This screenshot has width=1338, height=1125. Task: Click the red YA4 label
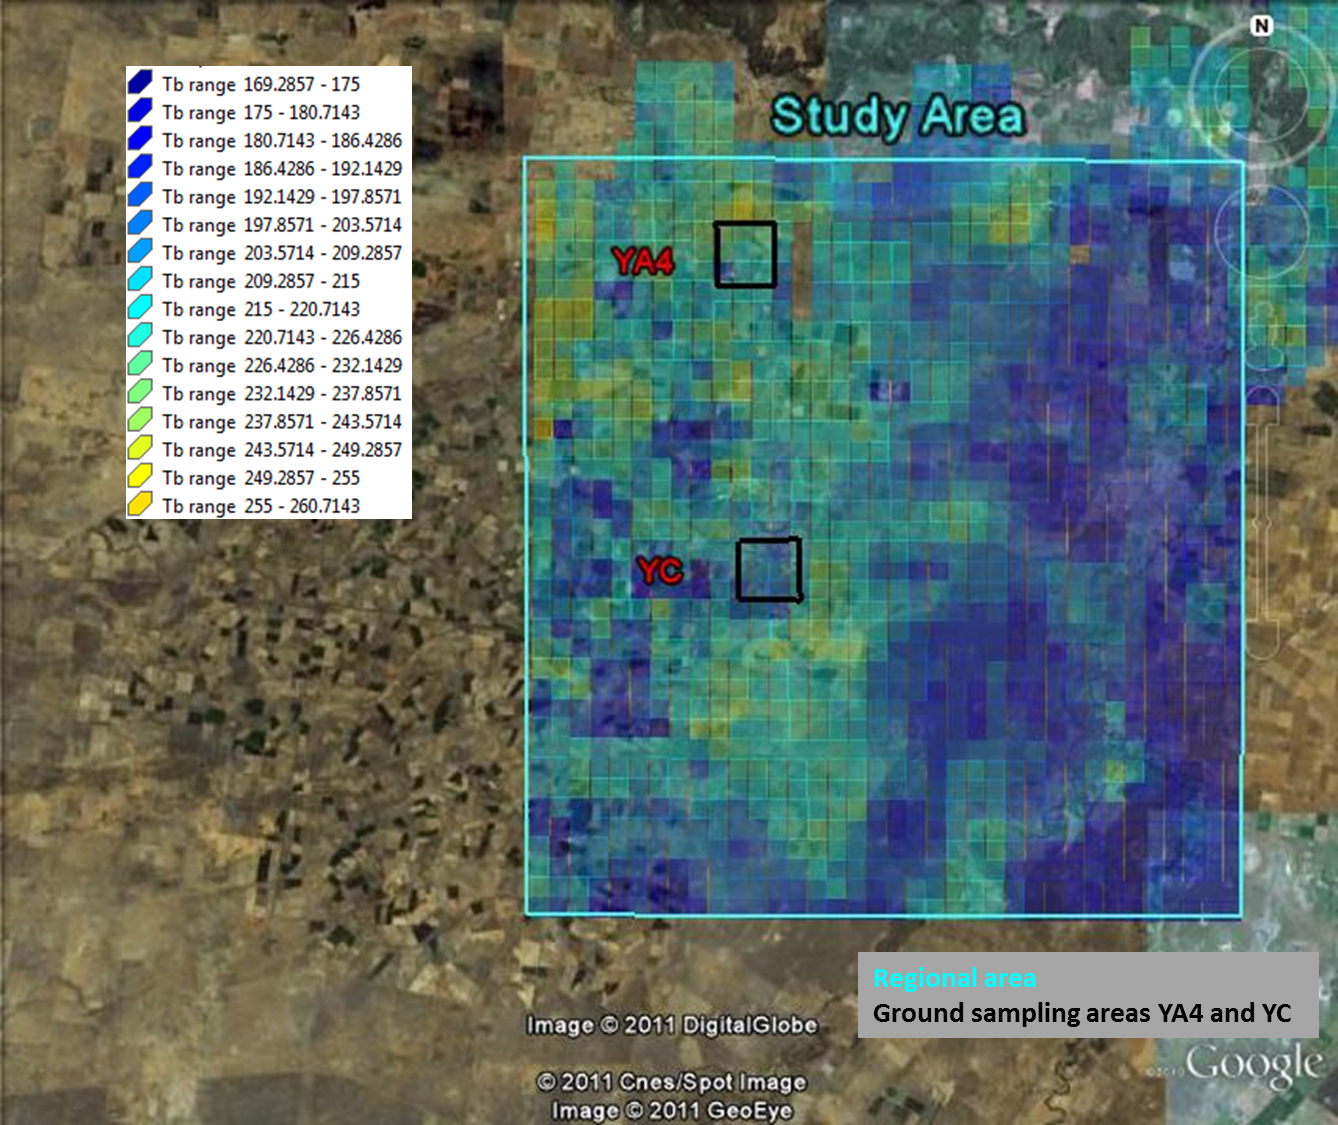[643, 262]
